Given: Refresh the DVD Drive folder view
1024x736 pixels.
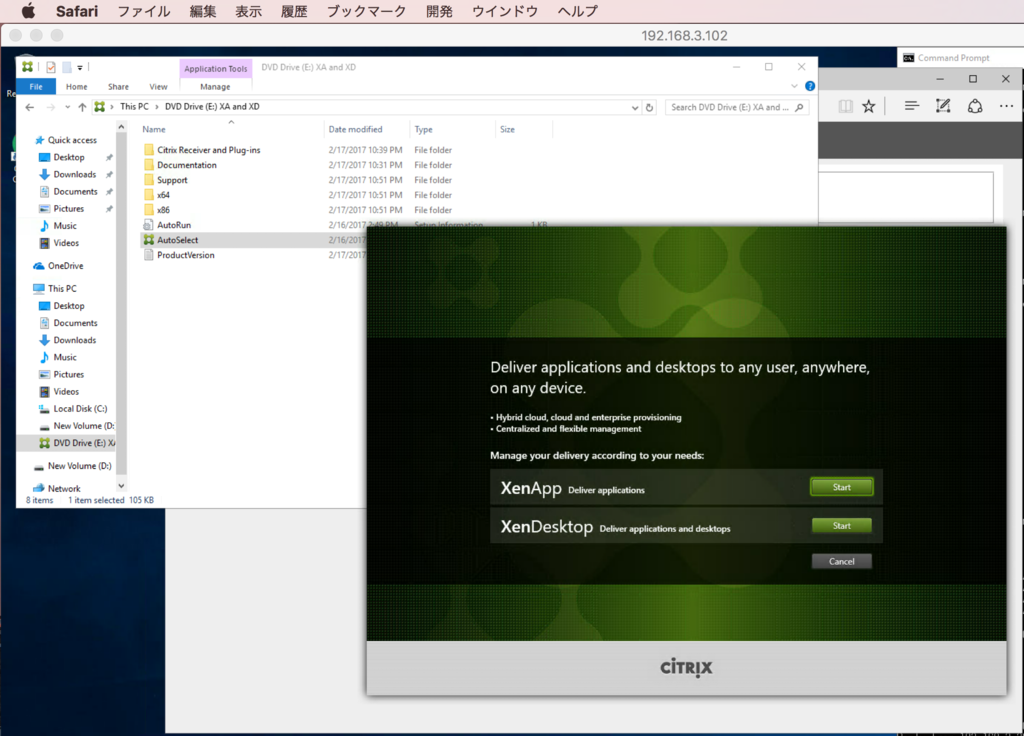Looking at the screenshot, I should 649,107.
